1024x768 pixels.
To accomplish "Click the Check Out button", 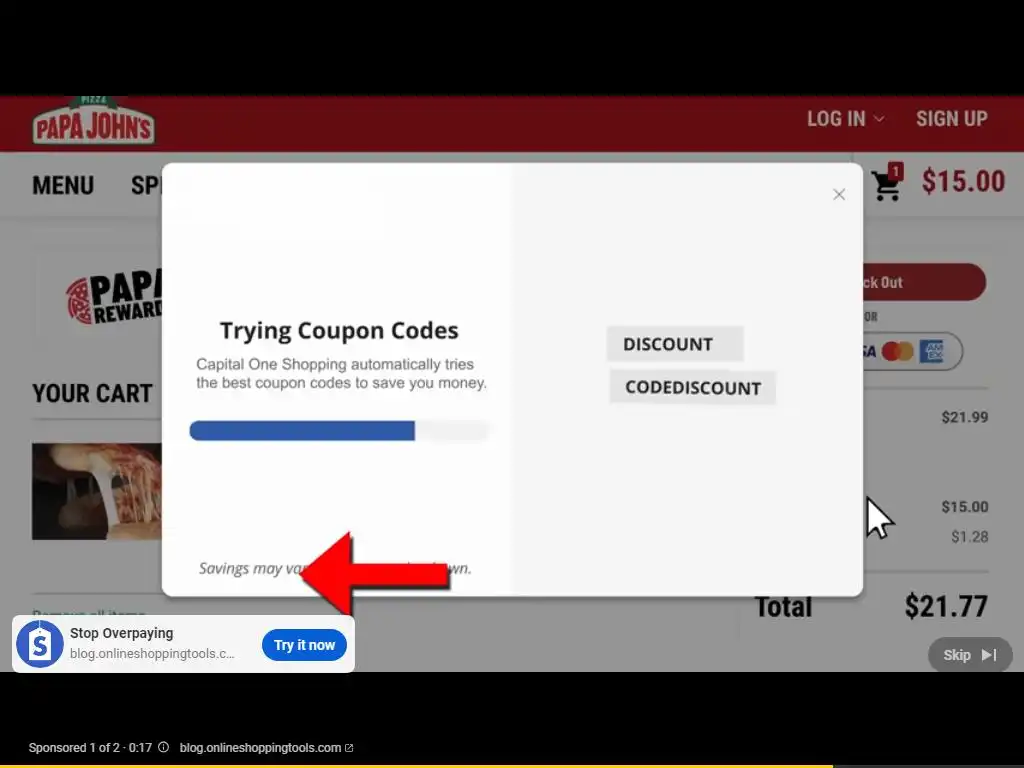I will pyautogui.click(x=924, y=282).
